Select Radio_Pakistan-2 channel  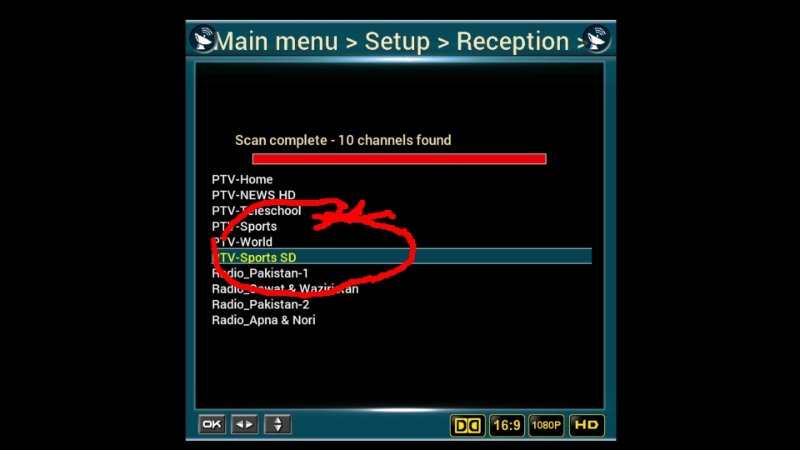pyautogui.click(x=261, y=305)
